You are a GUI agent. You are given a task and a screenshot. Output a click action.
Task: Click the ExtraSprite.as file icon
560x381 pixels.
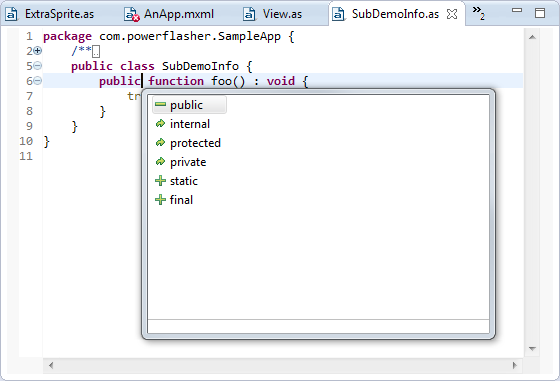(x=11, y=14)
